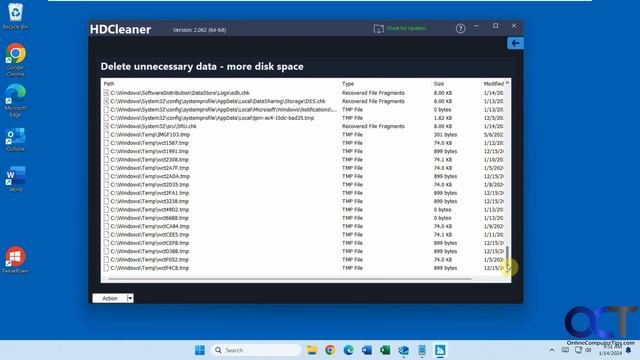Open Edge from the taskbar
Viewport: 640px width, 360px height.
pos(349,350)
